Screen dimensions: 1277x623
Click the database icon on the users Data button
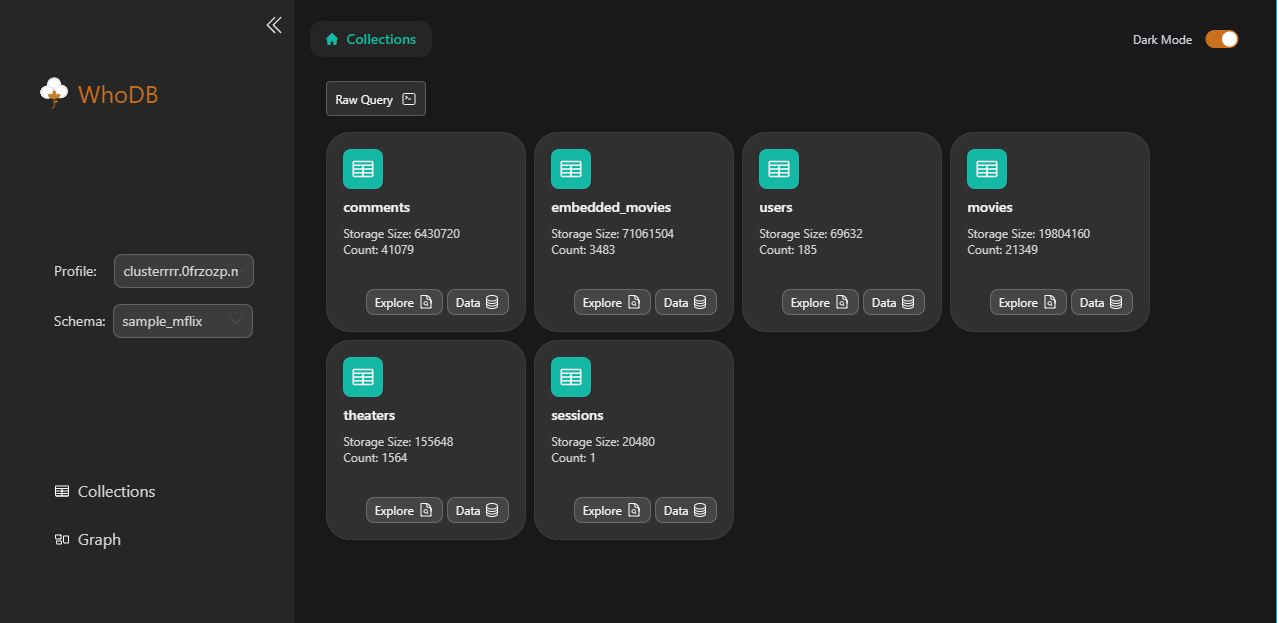point(907,301)
